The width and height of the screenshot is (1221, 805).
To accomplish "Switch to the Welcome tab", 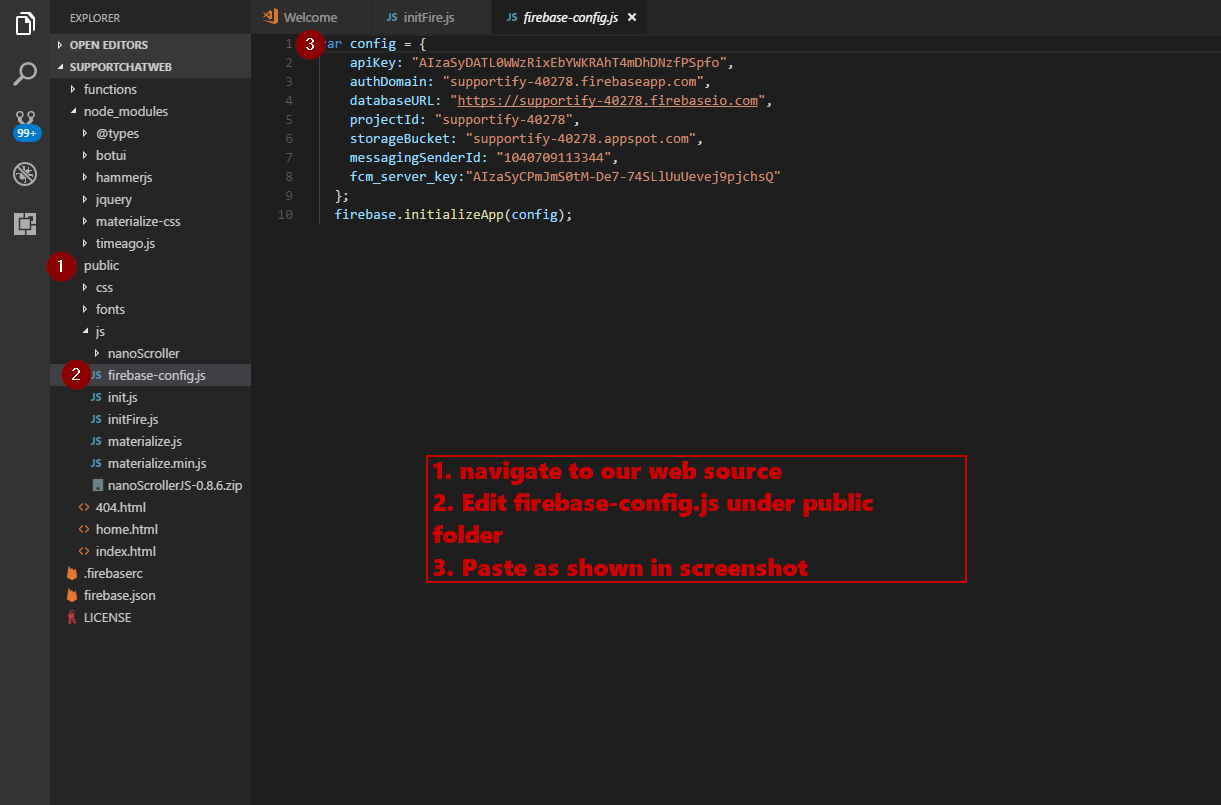I will [310, 17].
